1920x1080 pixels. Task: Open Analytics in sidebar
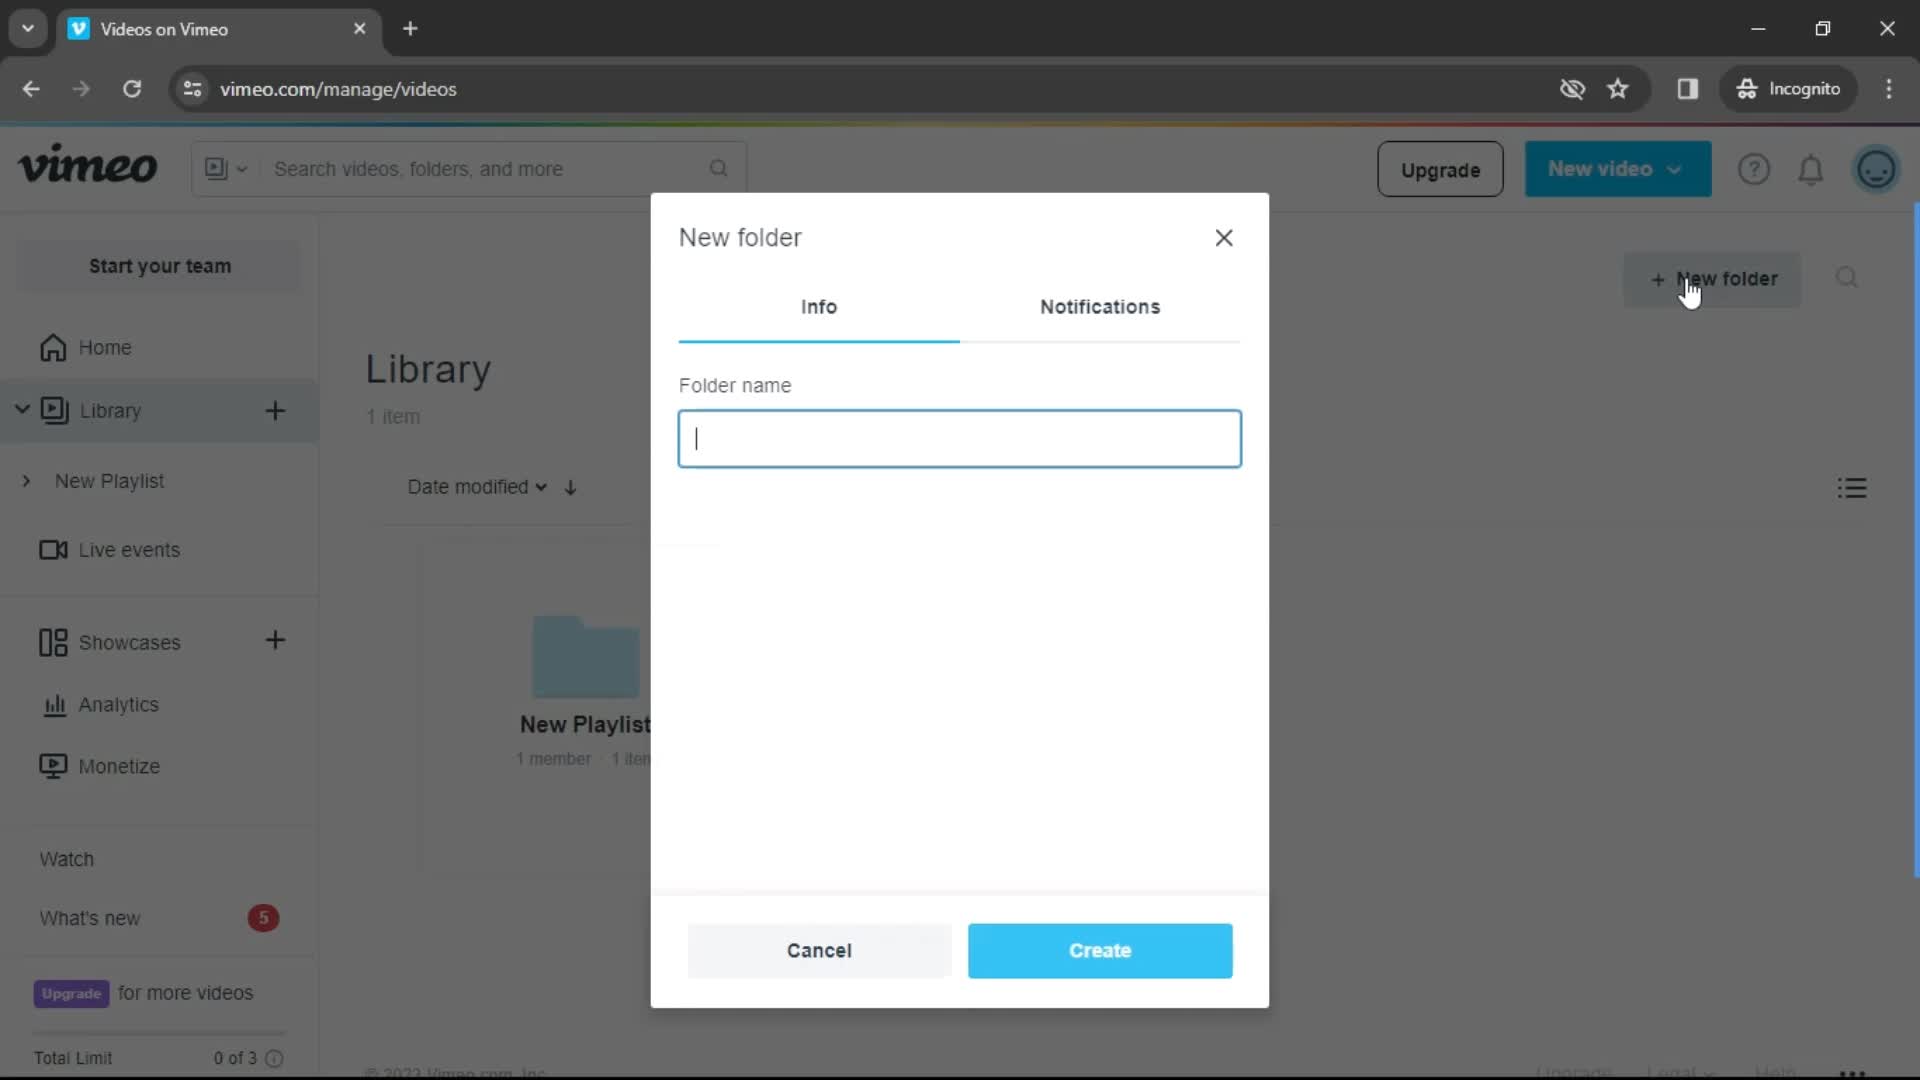tap(118, 705)
